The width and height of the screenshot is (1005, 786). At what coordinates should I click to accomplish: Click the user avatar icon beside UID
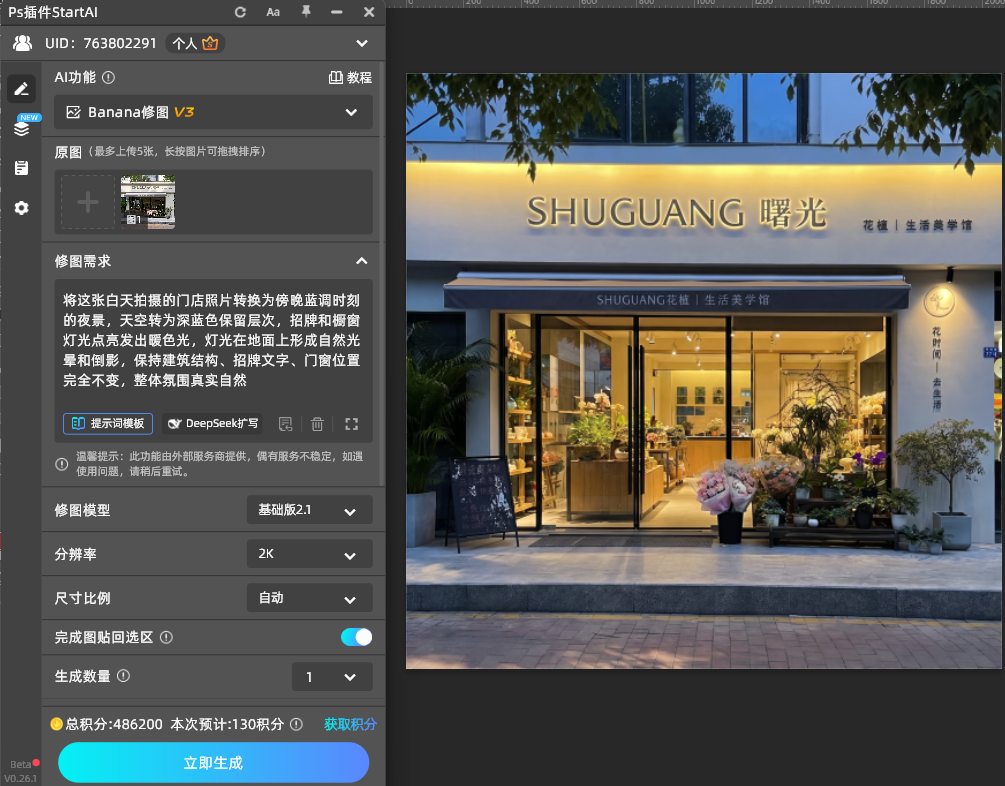point(22,43)
